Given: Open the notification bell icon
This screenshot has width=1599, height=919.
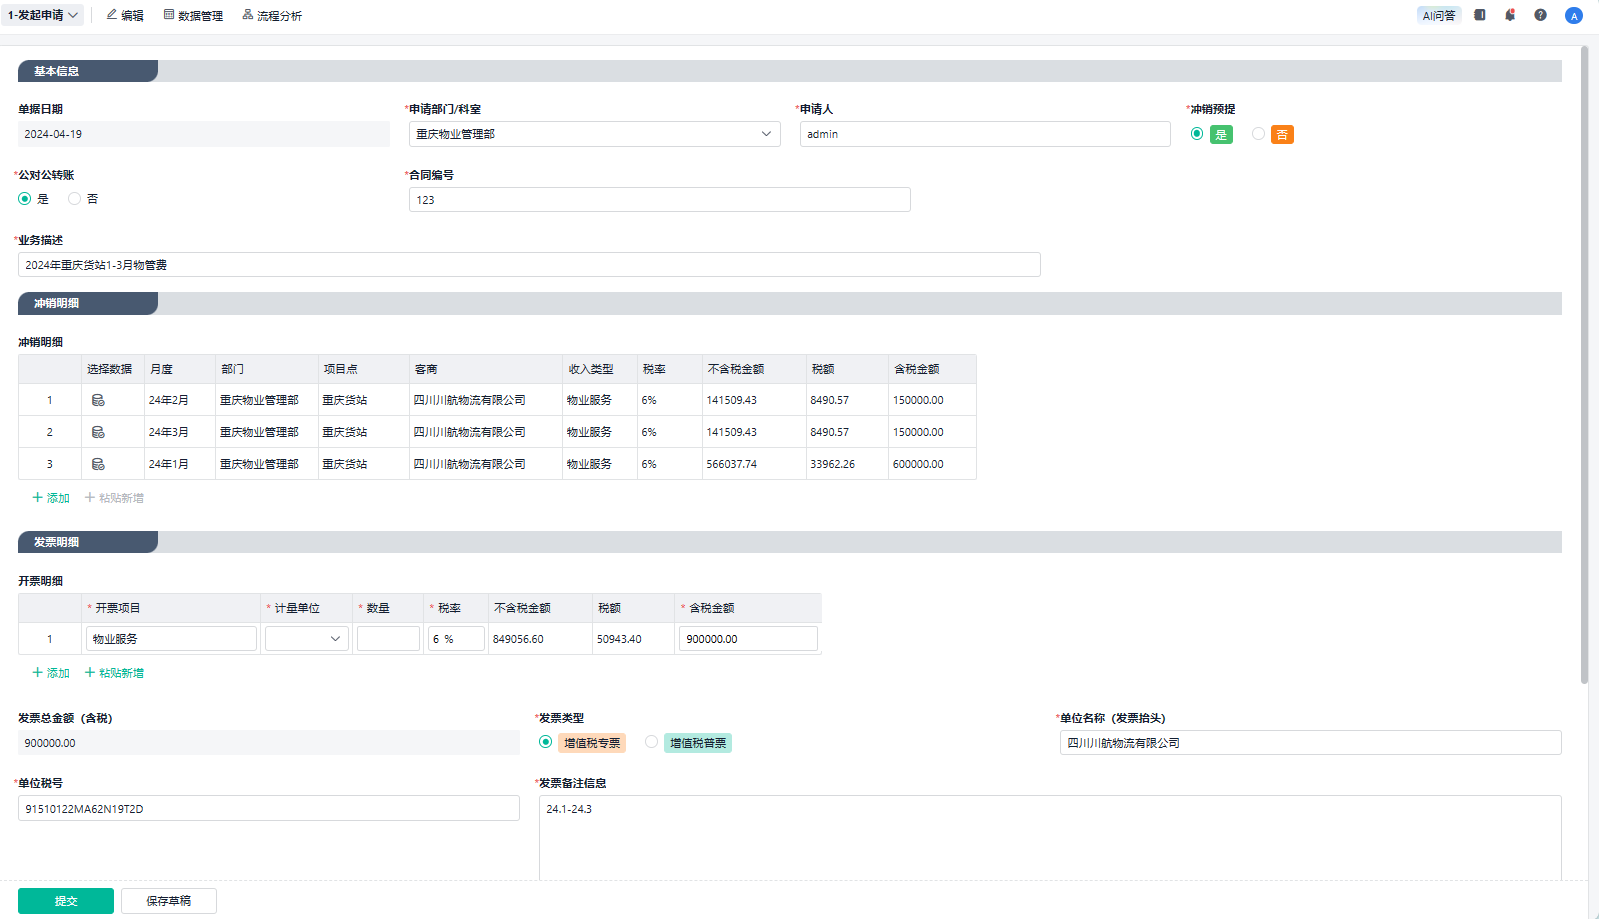Looking at the screenshot, I should [x=1510, y=15].
